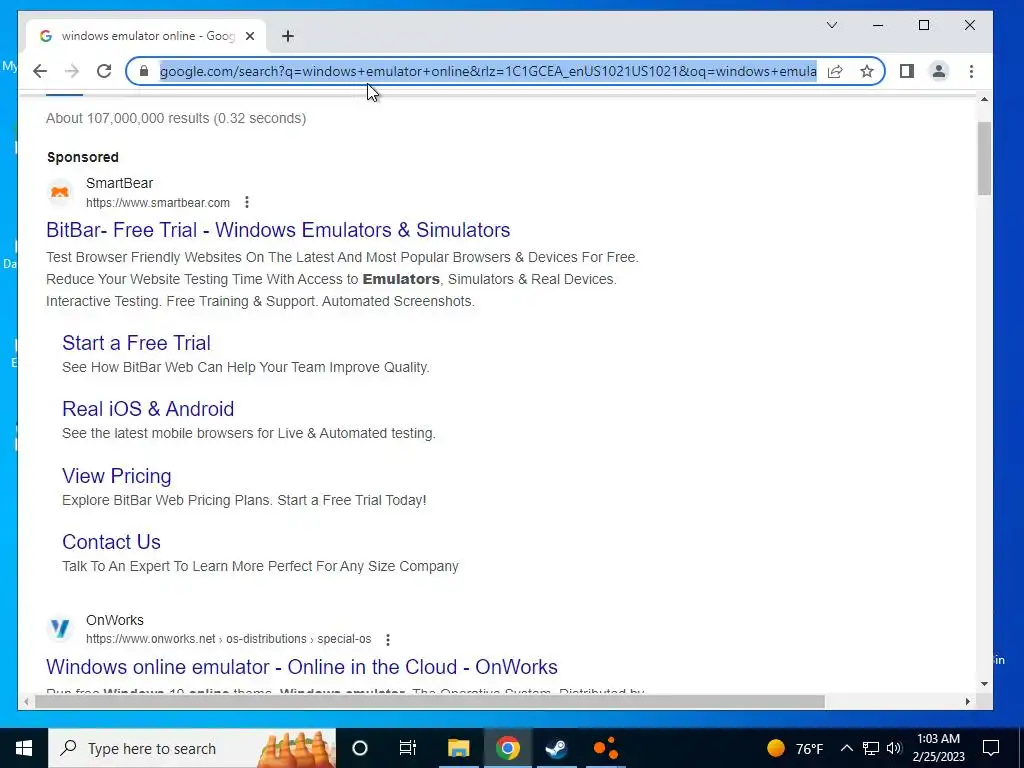The width and height of the screenshot is (1024, 768).
Task: Open Steam from taskbar
Action: [x=556, y=748]
